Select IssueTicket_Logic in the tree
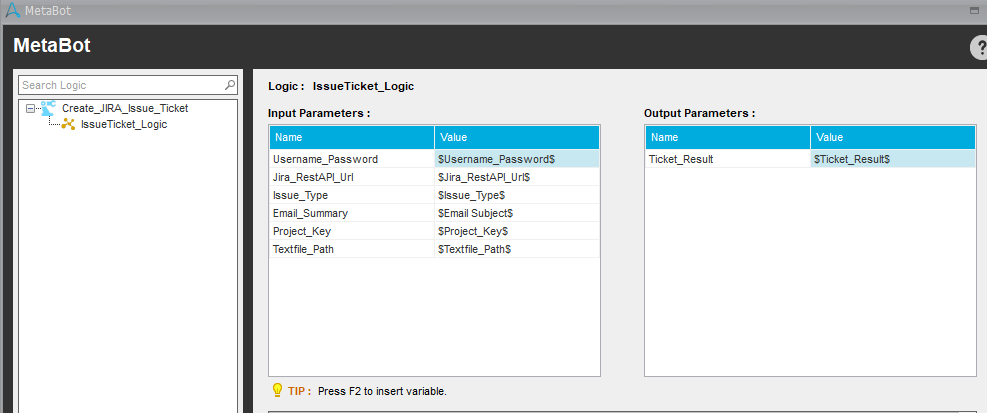Image resolution: width=987 pixels, height=413 pixels. pyautogui.click(x=123, y=124)
